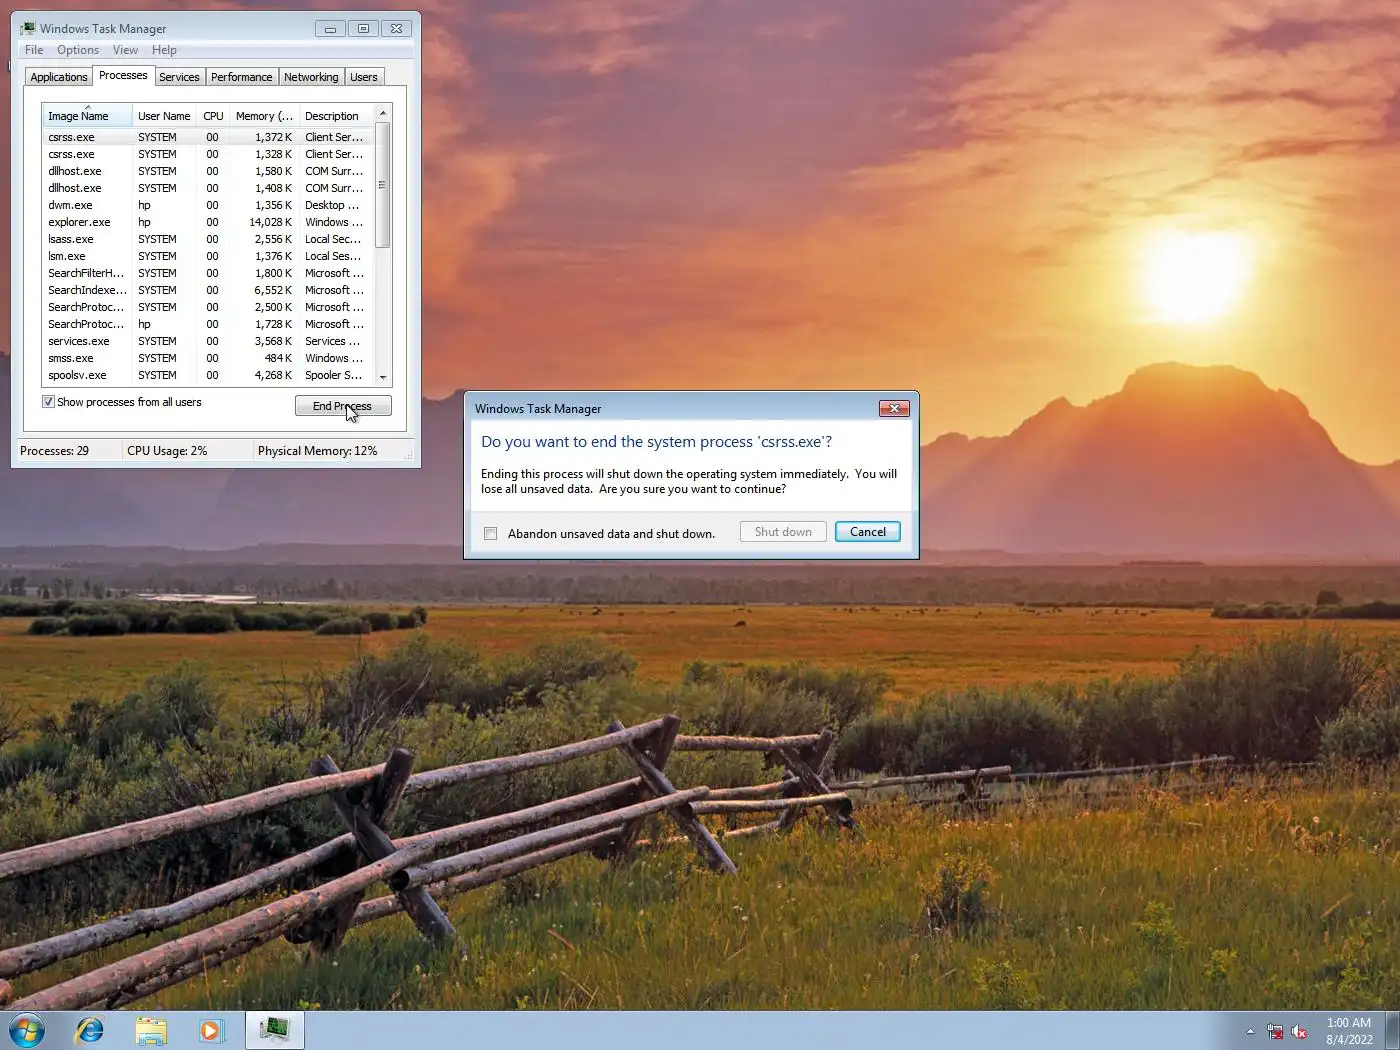This screenshot has height=1050, width=1400.
Task: Sort by CPU column header
Action: tap(213, 116)
